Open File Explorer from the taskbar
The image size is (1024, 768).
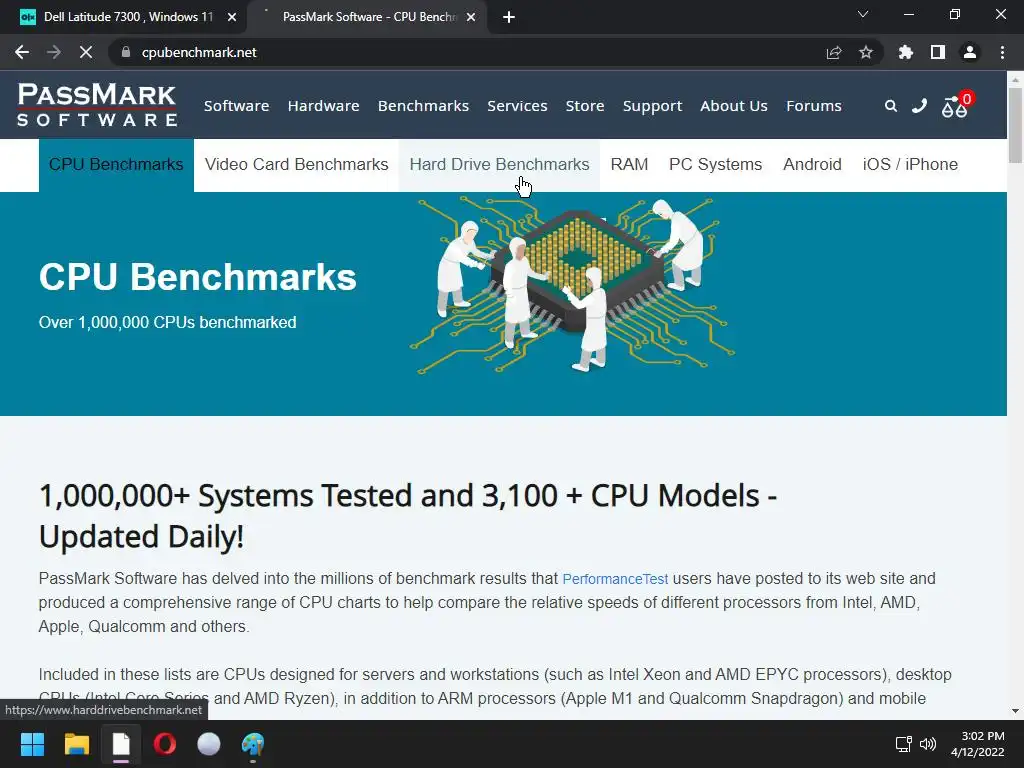[76, 744]
